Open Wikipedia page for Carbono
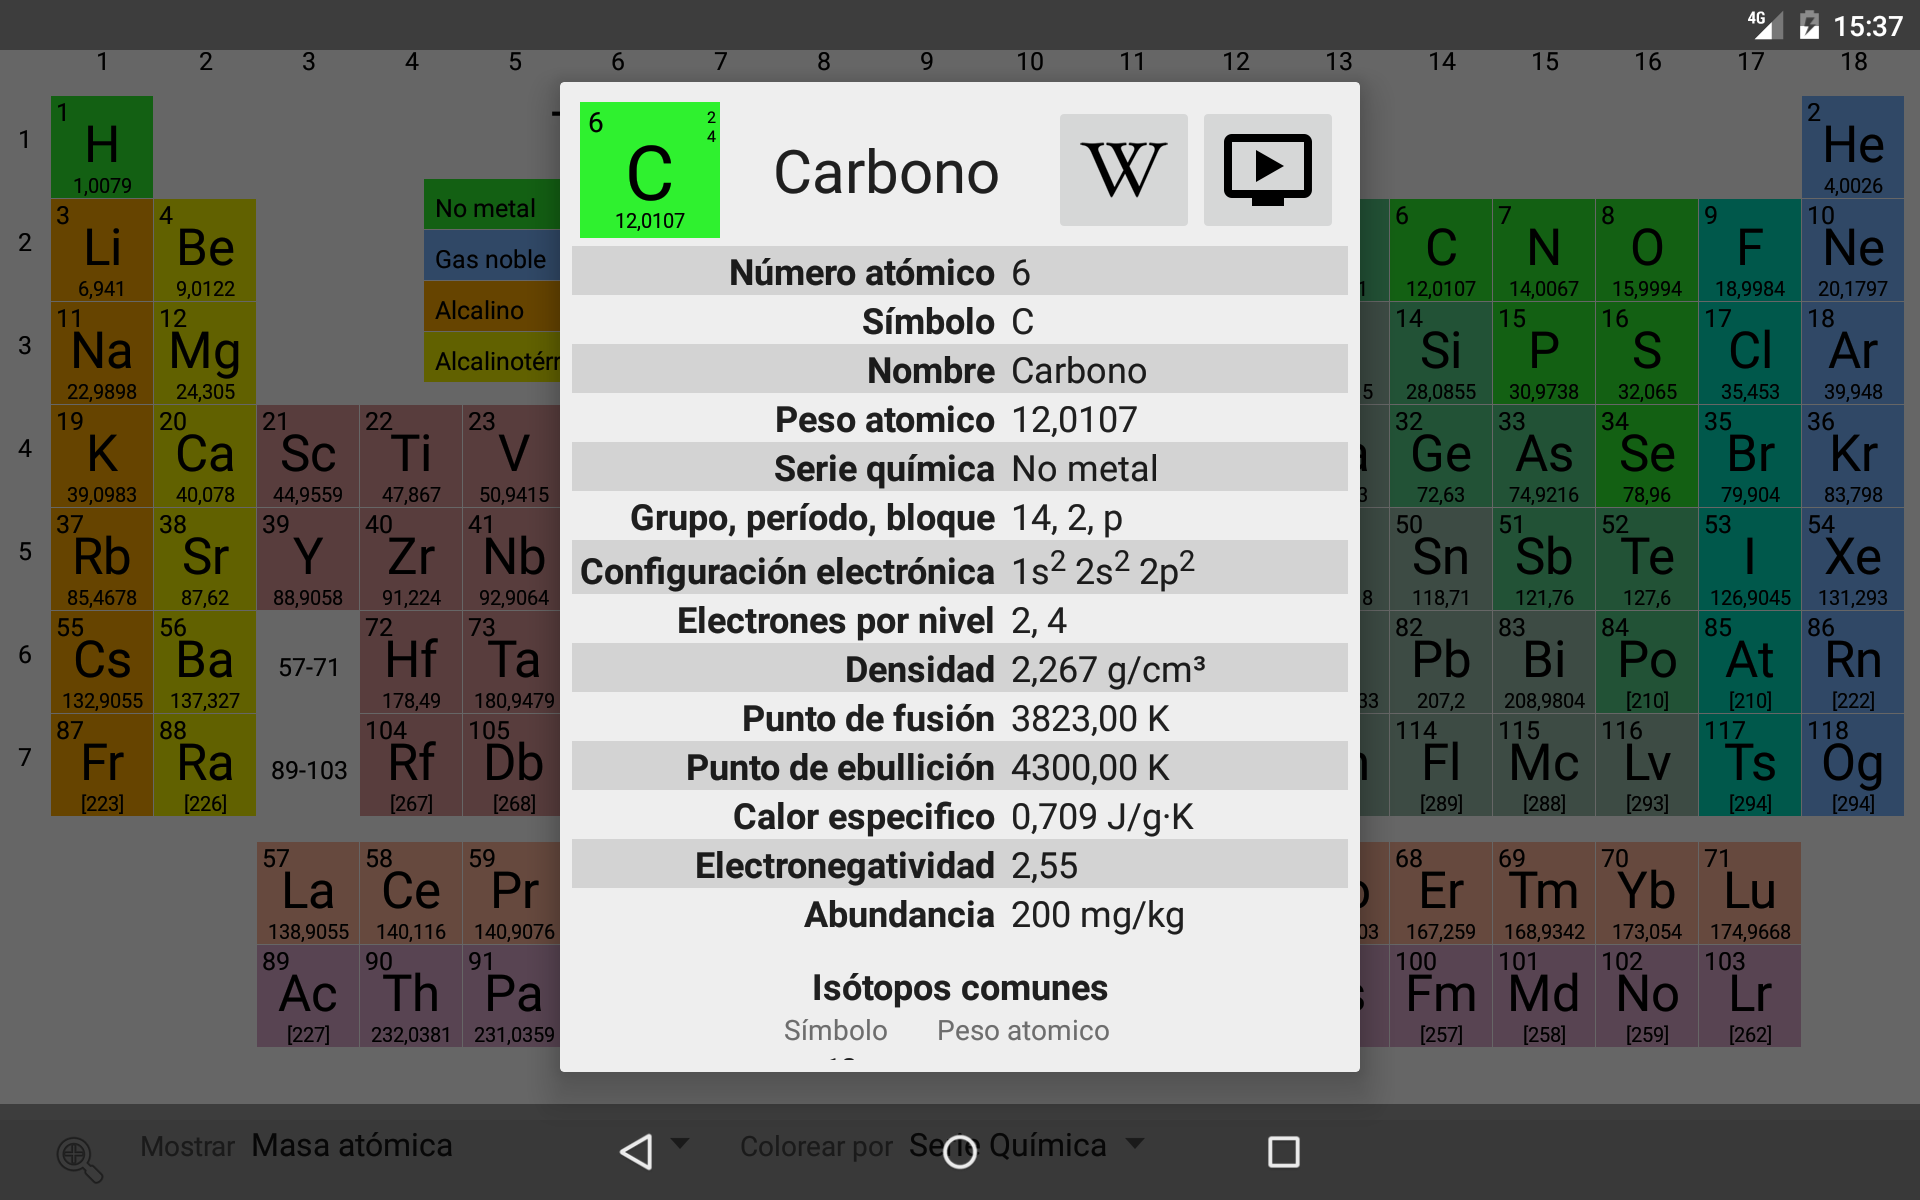 pos(1123,170)
